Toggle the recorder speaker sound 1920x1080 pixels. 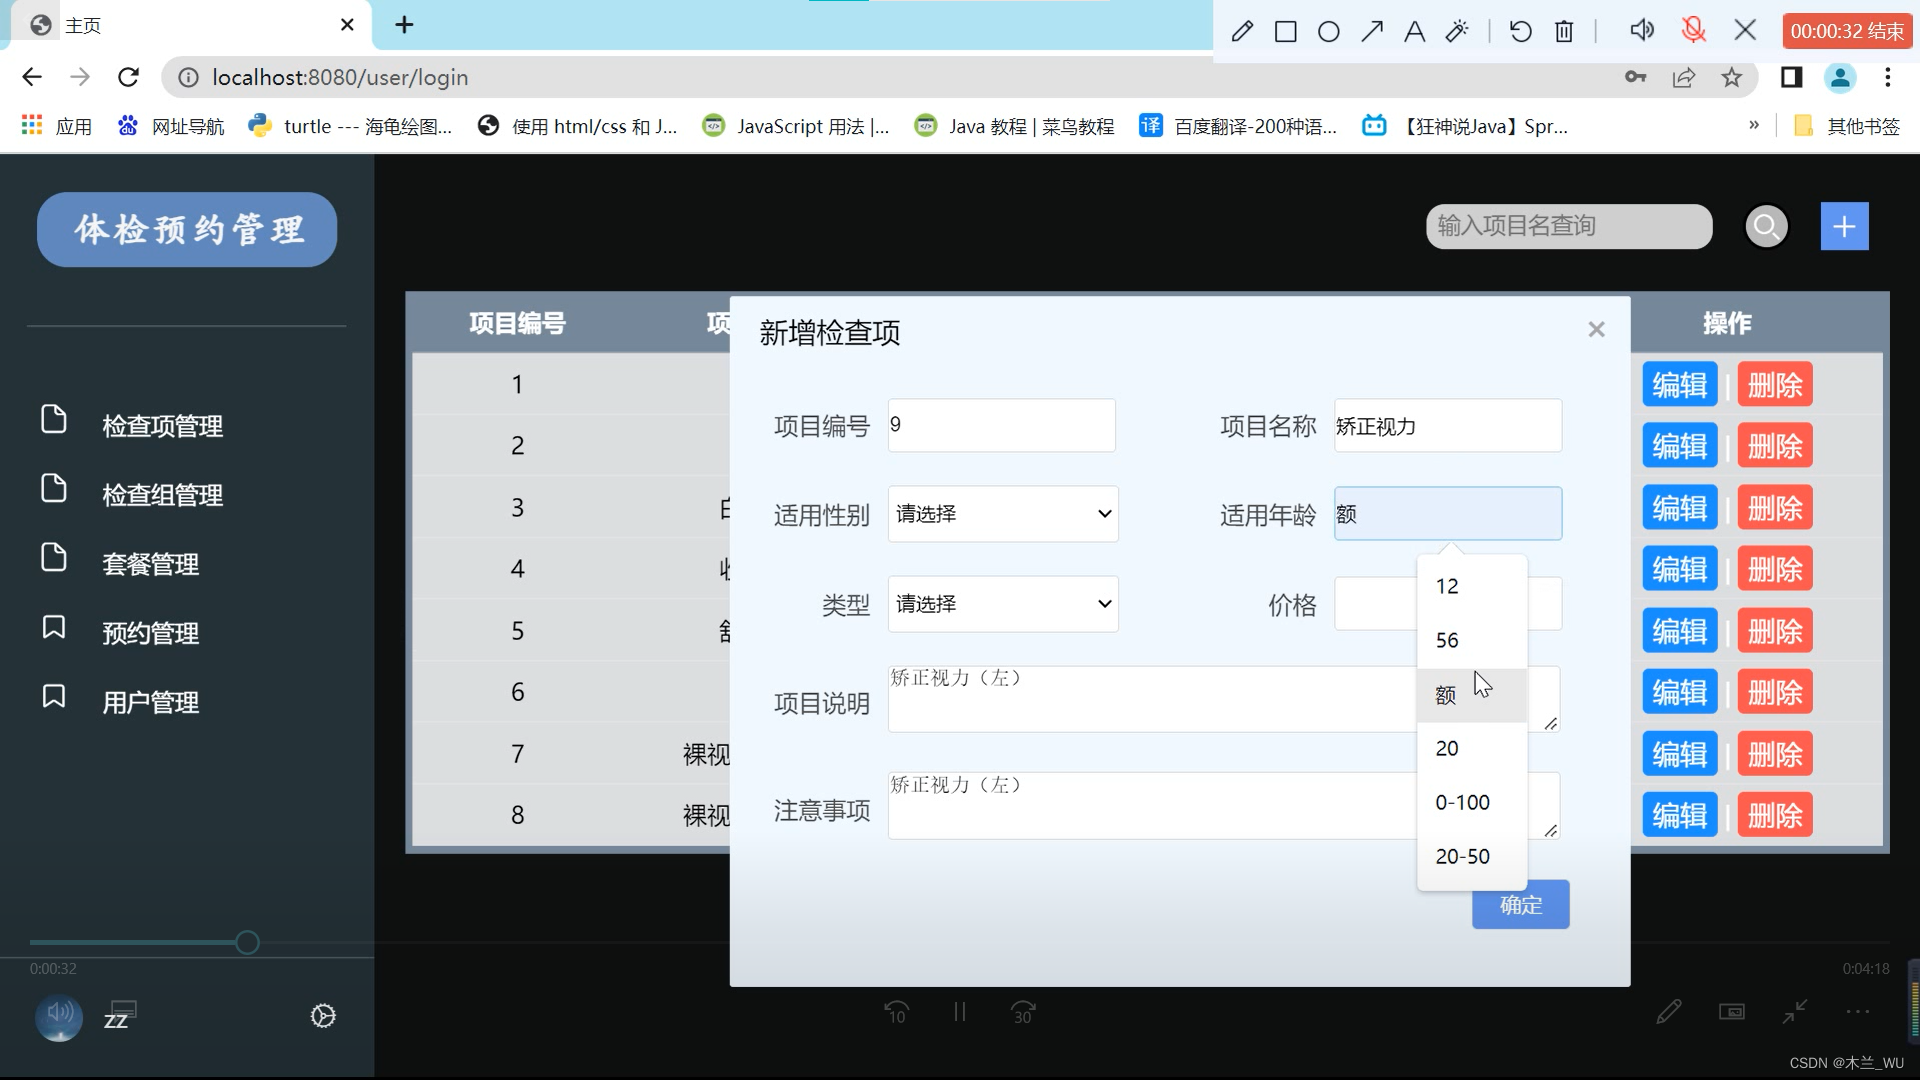point(1641,30)
